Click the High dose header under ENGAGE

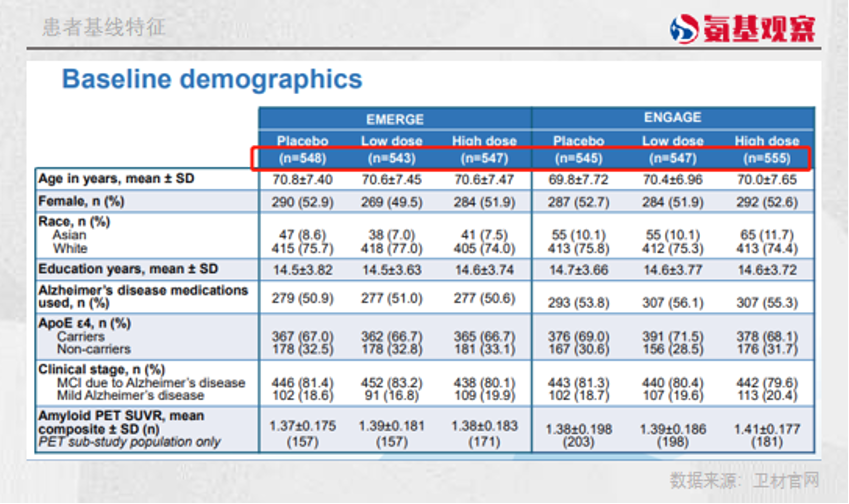[x=767, y=141]
